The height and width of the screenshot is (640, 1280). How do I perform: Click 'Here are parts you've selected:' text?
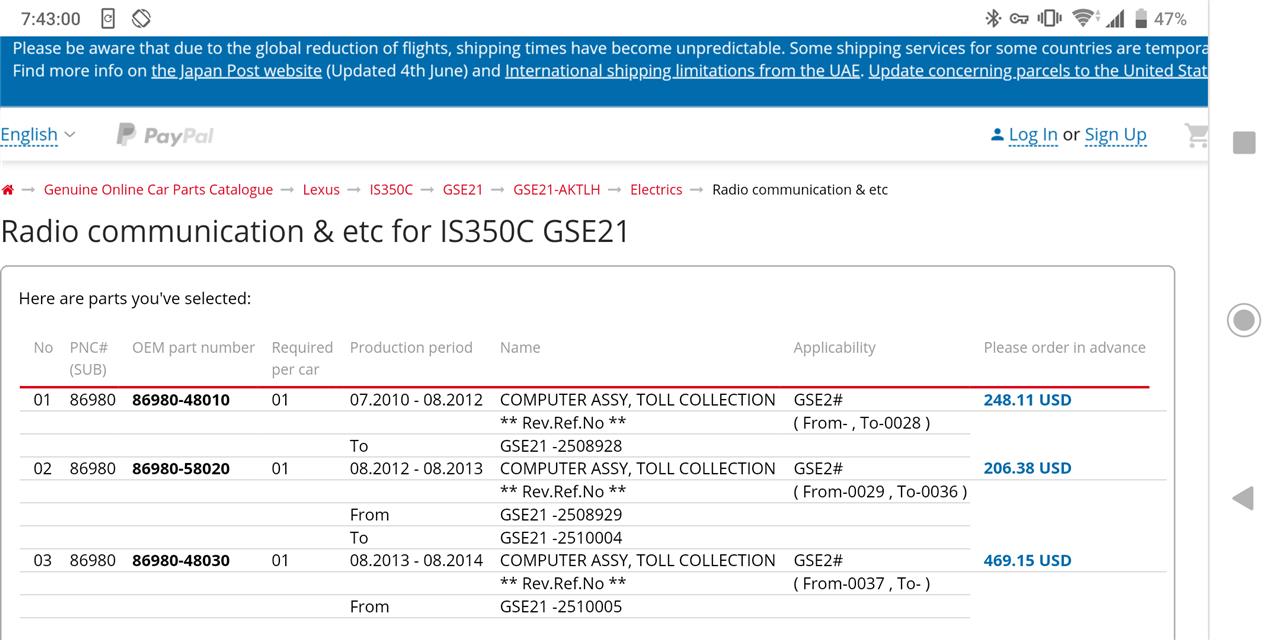[135, 299]
